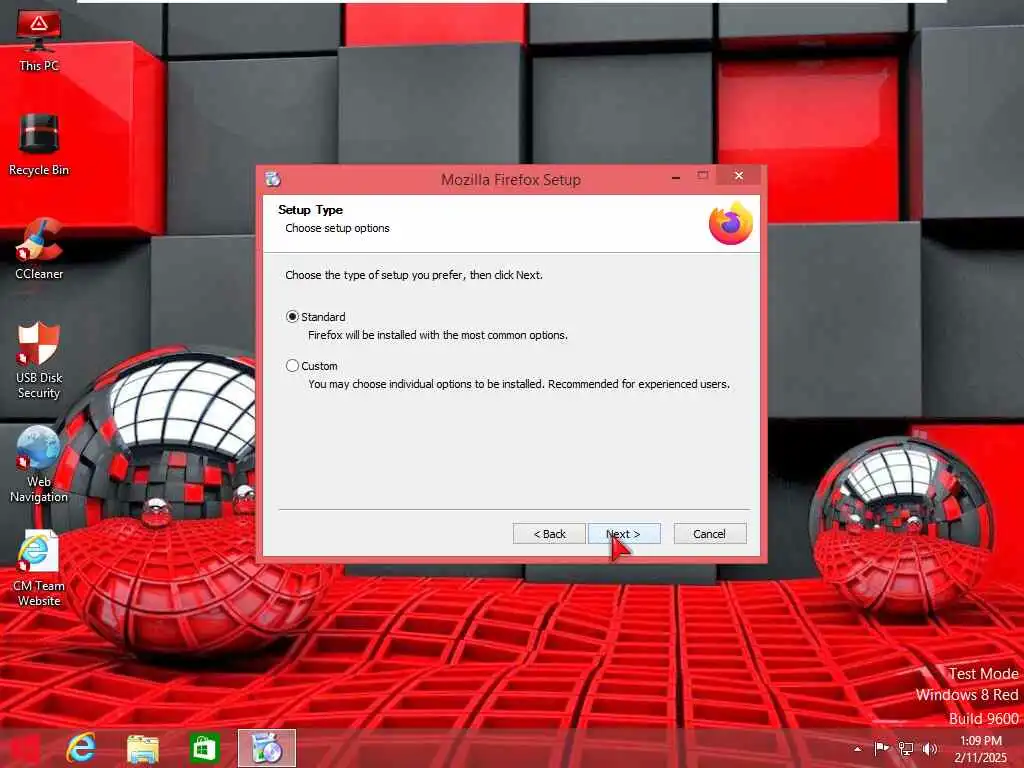Click Next to continue setup

click(624, 534)
